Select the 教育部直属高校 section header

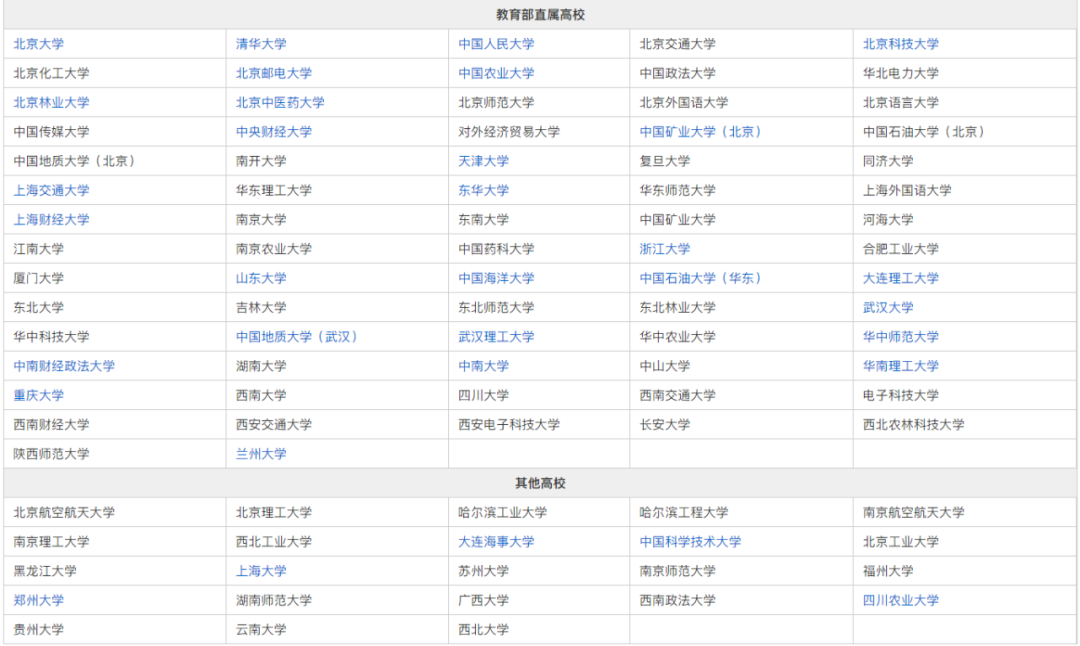[540, 14]
